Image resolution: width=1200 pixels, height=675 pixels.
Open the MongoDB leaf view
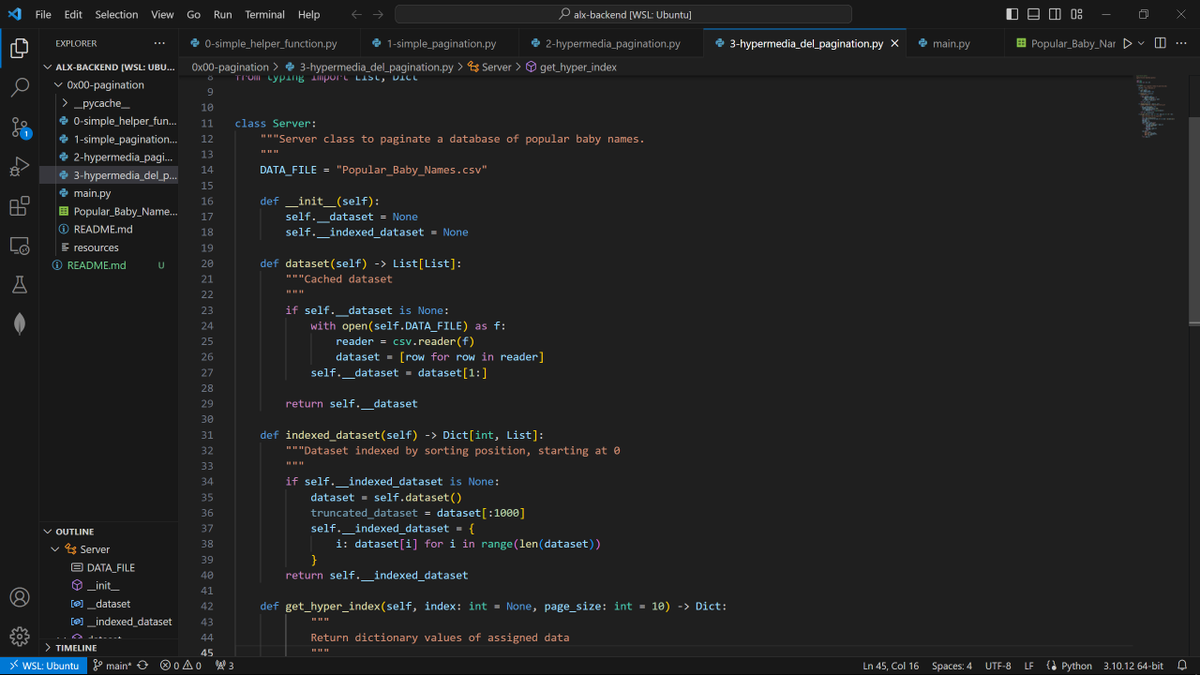pos(19,324)
